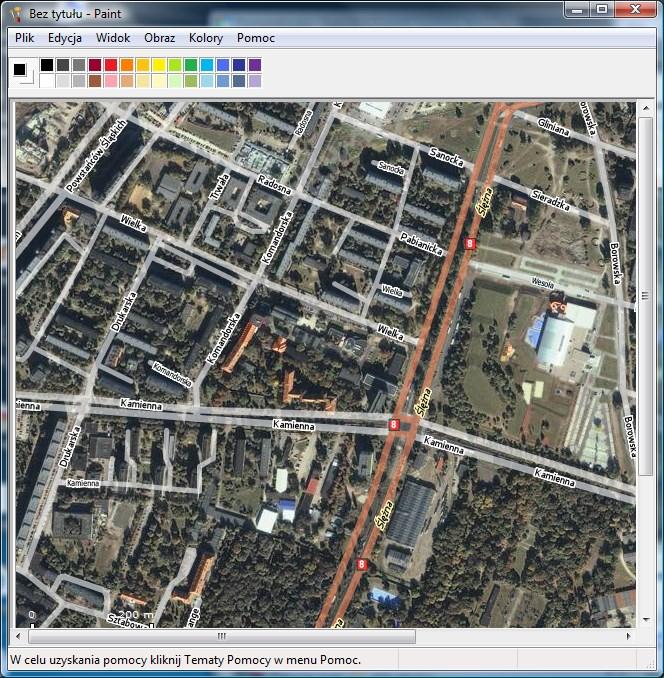Open the Obraz menu

(x=160, y=38)
